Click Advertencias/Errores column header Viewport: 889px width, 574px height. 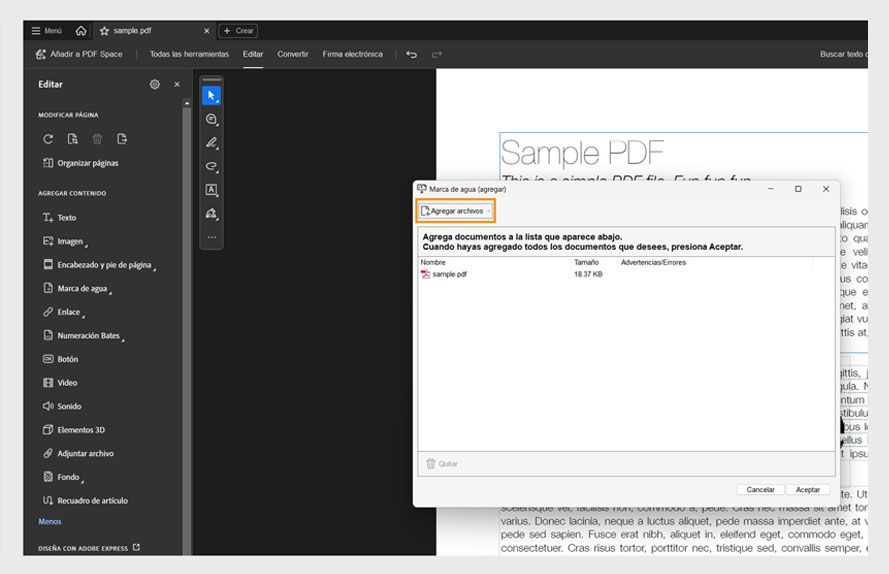coord(653,263)
